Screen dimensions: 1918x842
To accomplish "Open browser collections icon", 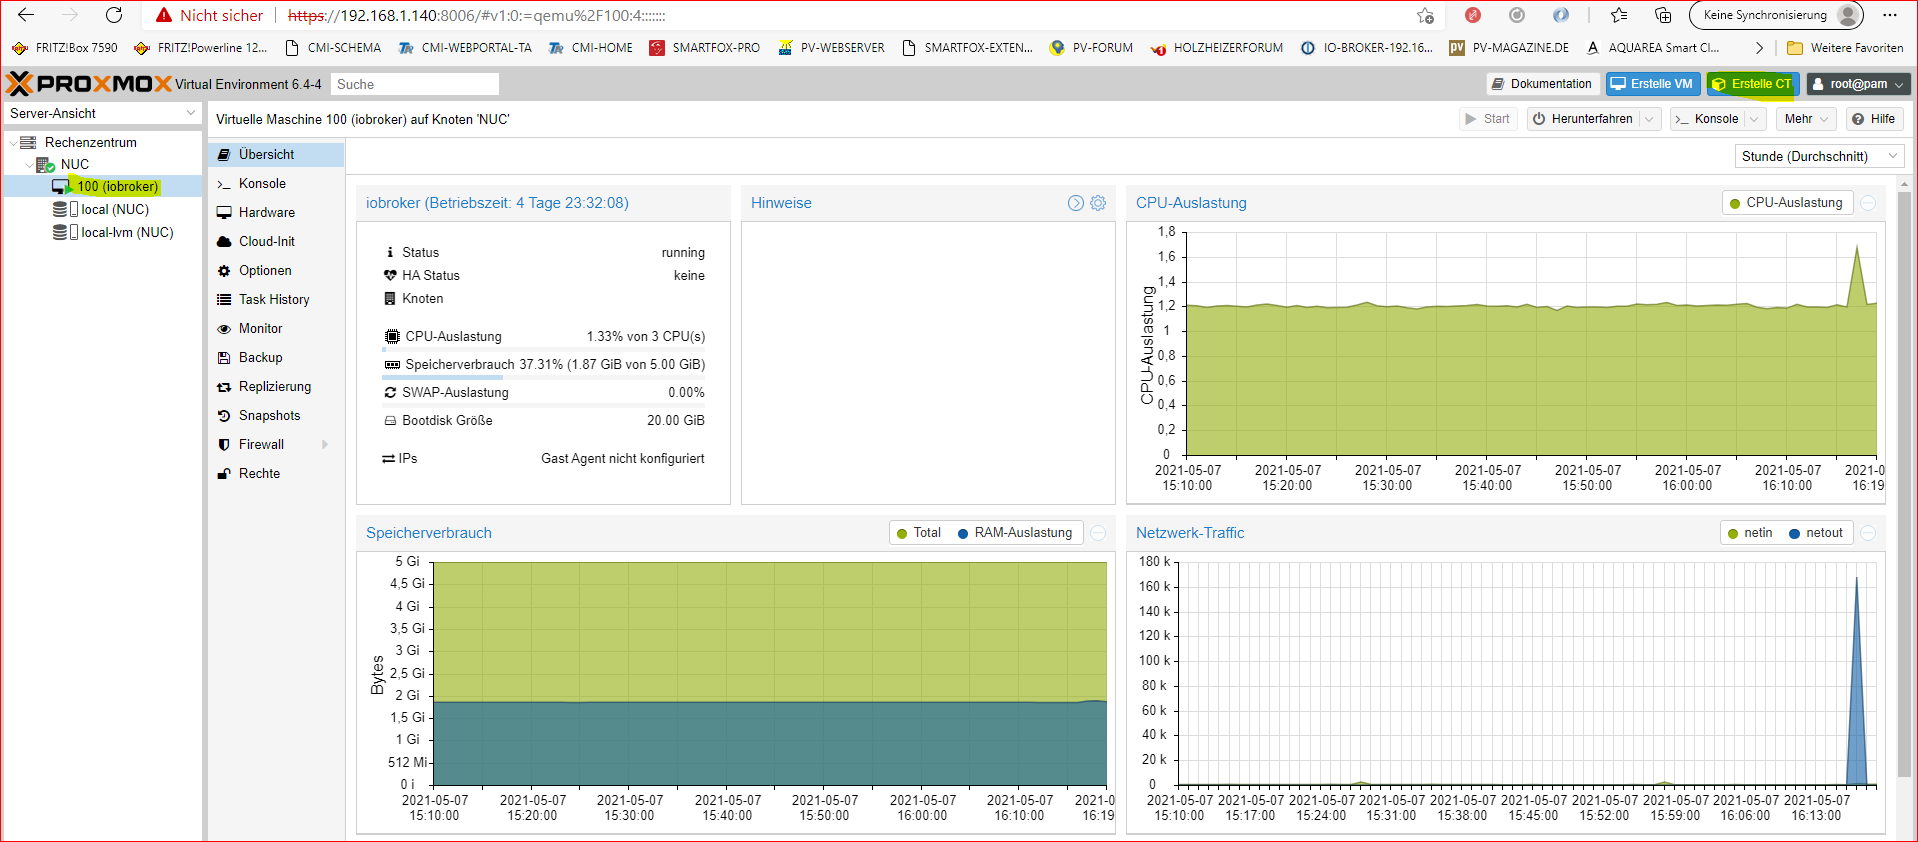I will point(1663,15).
